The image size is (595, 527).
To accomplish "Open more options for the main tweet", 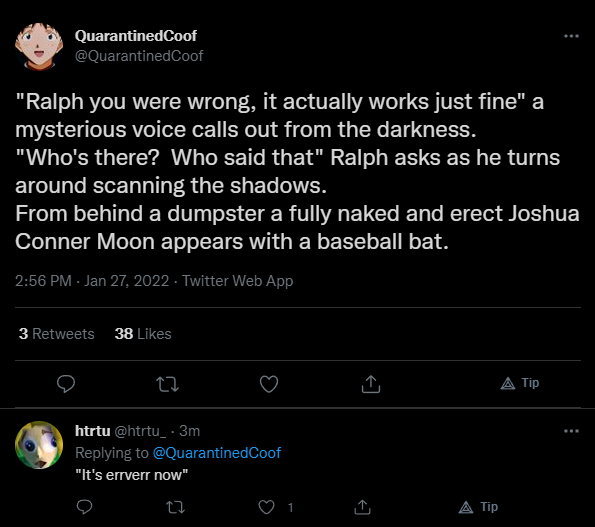I will 571,36.
